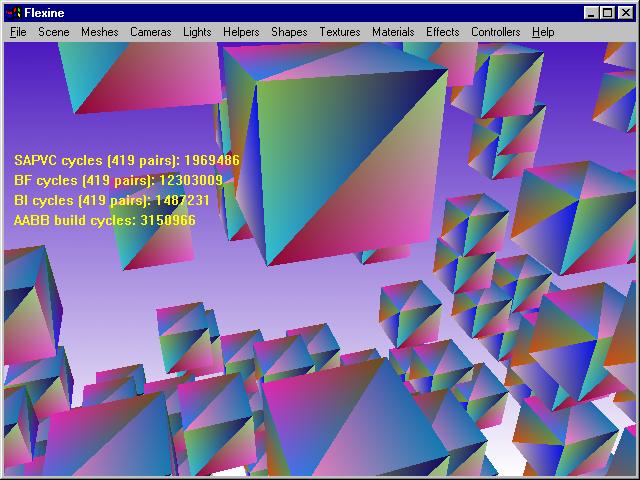Open the Scene menu

[53, 32]
